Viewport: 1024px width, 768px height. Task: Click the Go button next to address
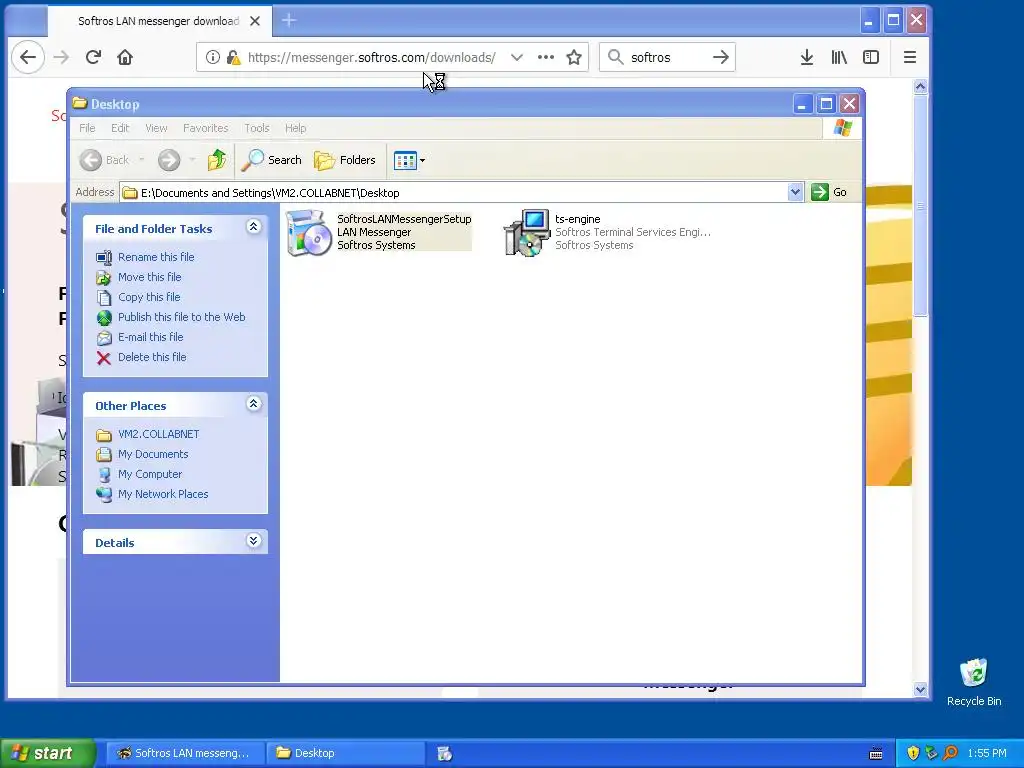pyautogui.click(x=829, y=192)
